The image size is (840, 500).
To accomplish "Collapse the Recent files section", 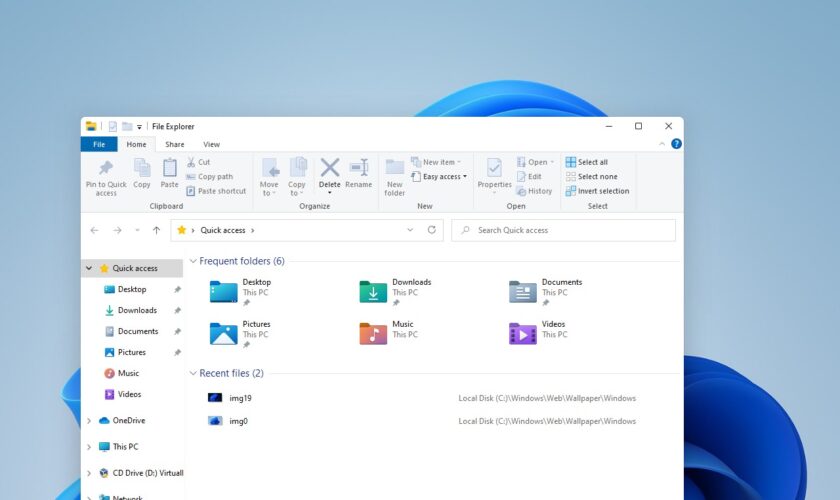I will click(193, 373).
